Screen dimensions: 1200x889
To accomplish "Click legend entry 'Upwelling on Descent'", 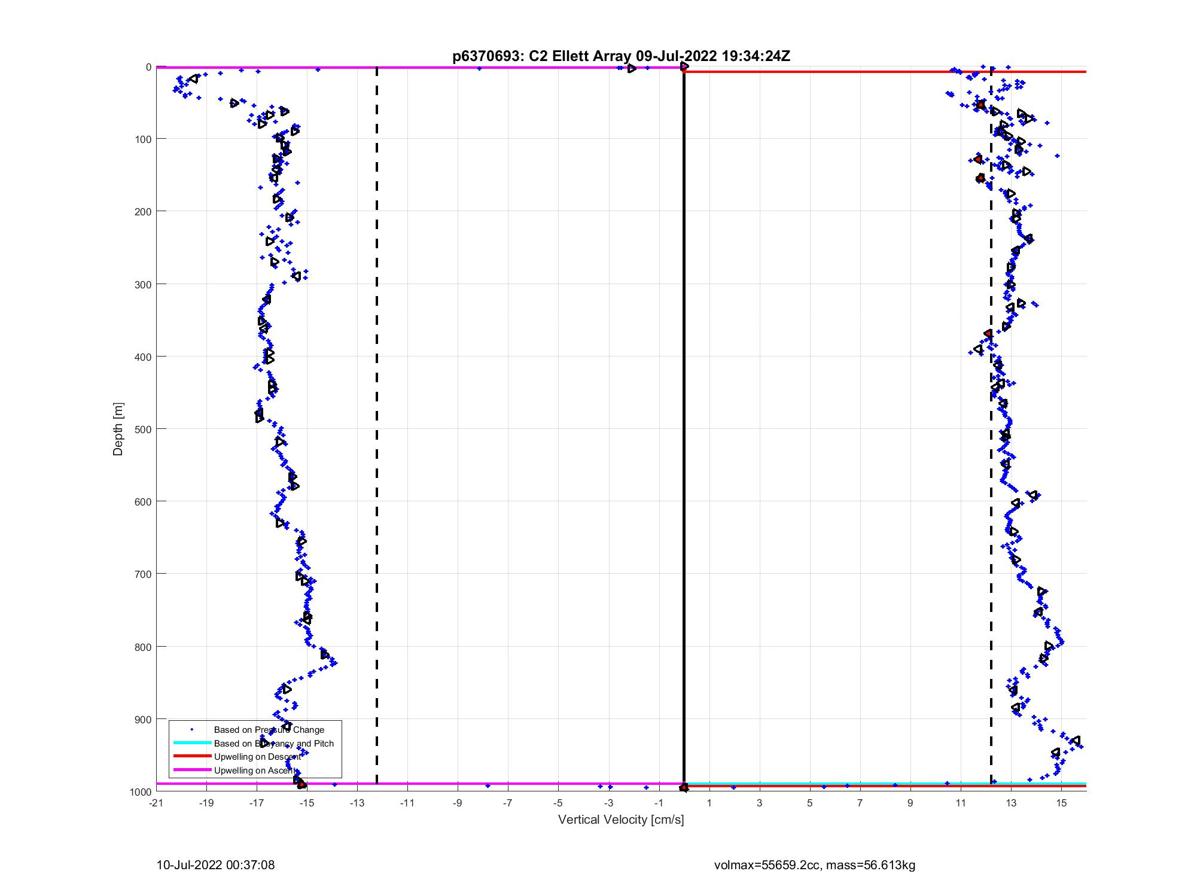I will (x=259, y=756).
